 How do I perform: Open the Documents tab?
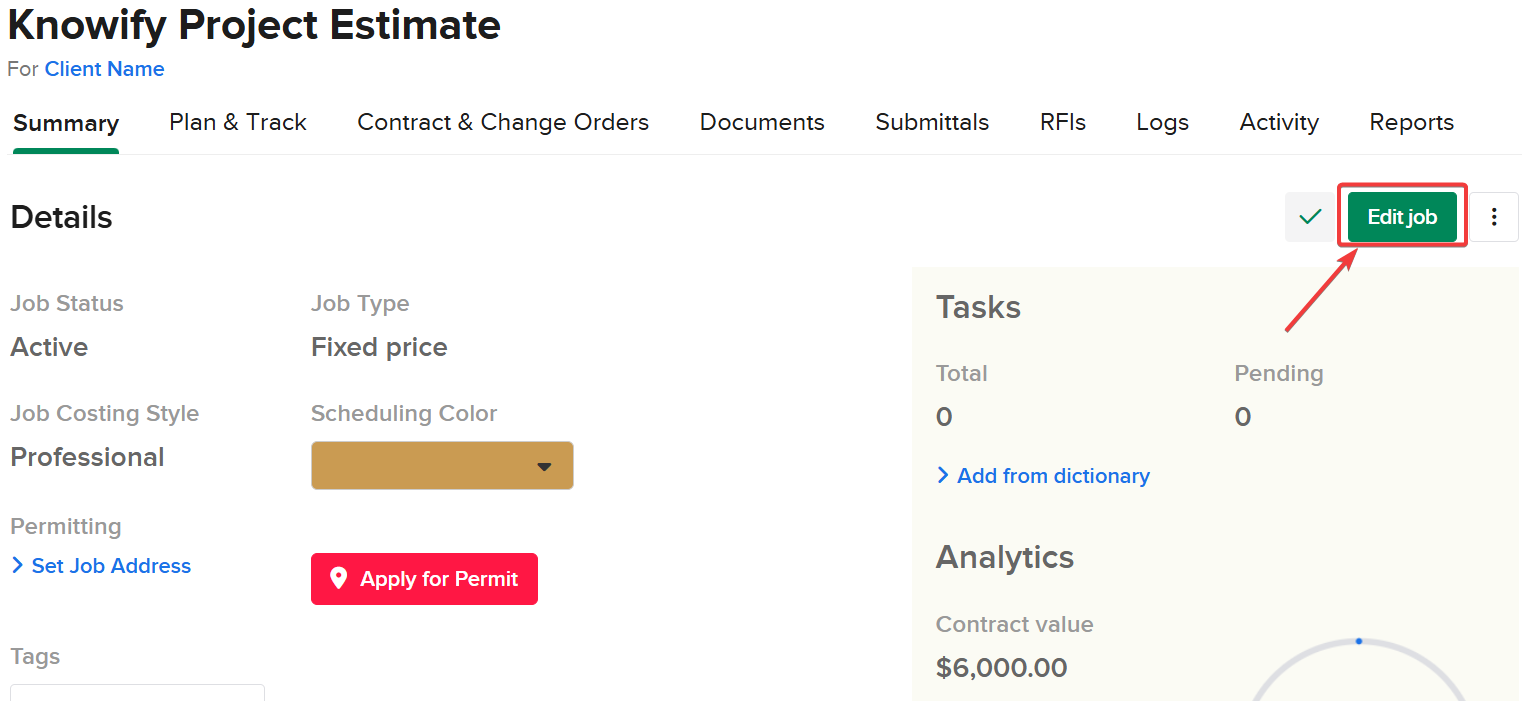point(762,122)
